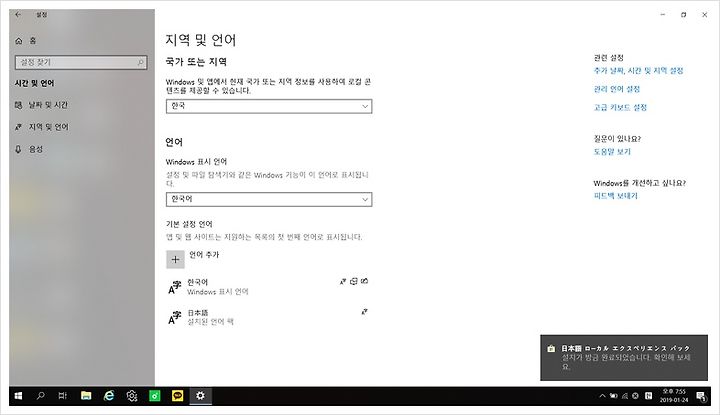
Task: Click the magnifier icon in settings search box
Action: coord(141,62)
